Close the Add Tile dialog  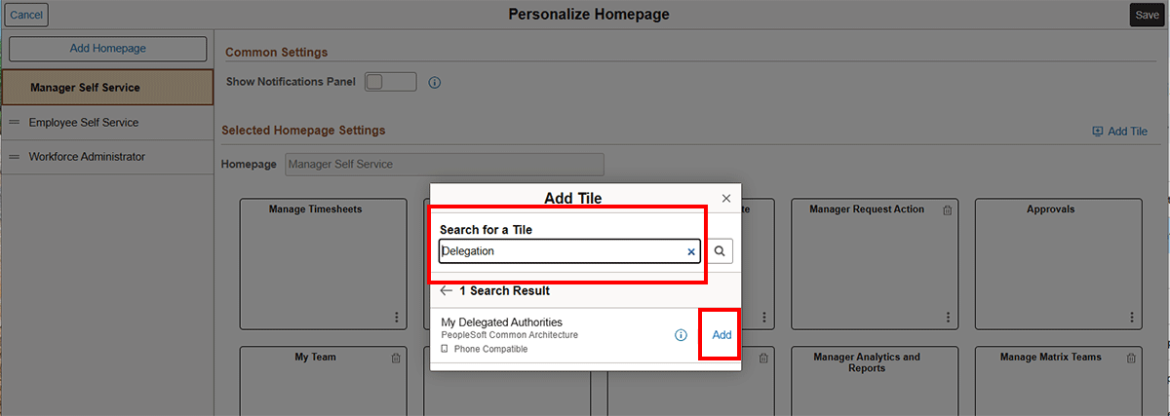pos(726,198)
